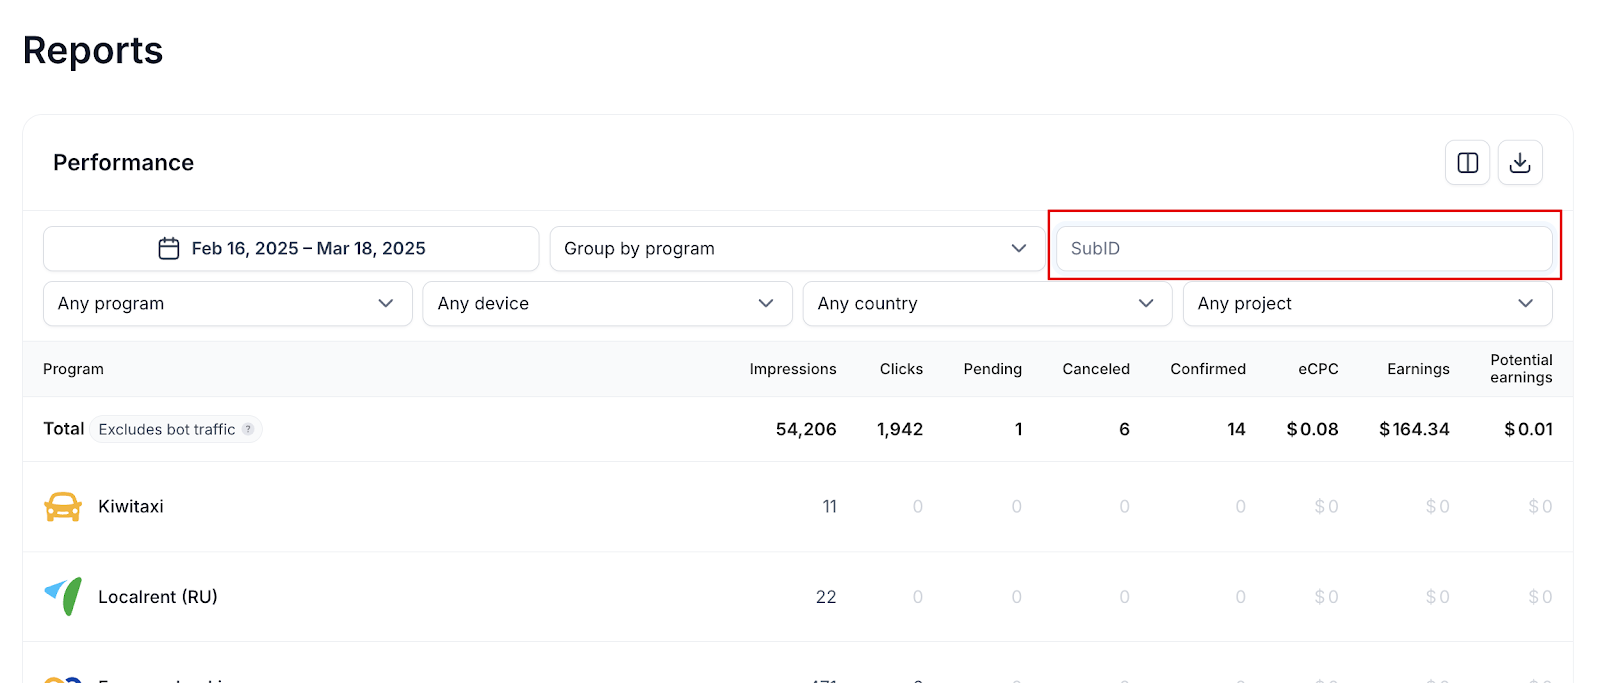Click Kiwitaxi impressions value 11
The image size is (1600, 683).
pyautogui.click(x=829, y=507)
